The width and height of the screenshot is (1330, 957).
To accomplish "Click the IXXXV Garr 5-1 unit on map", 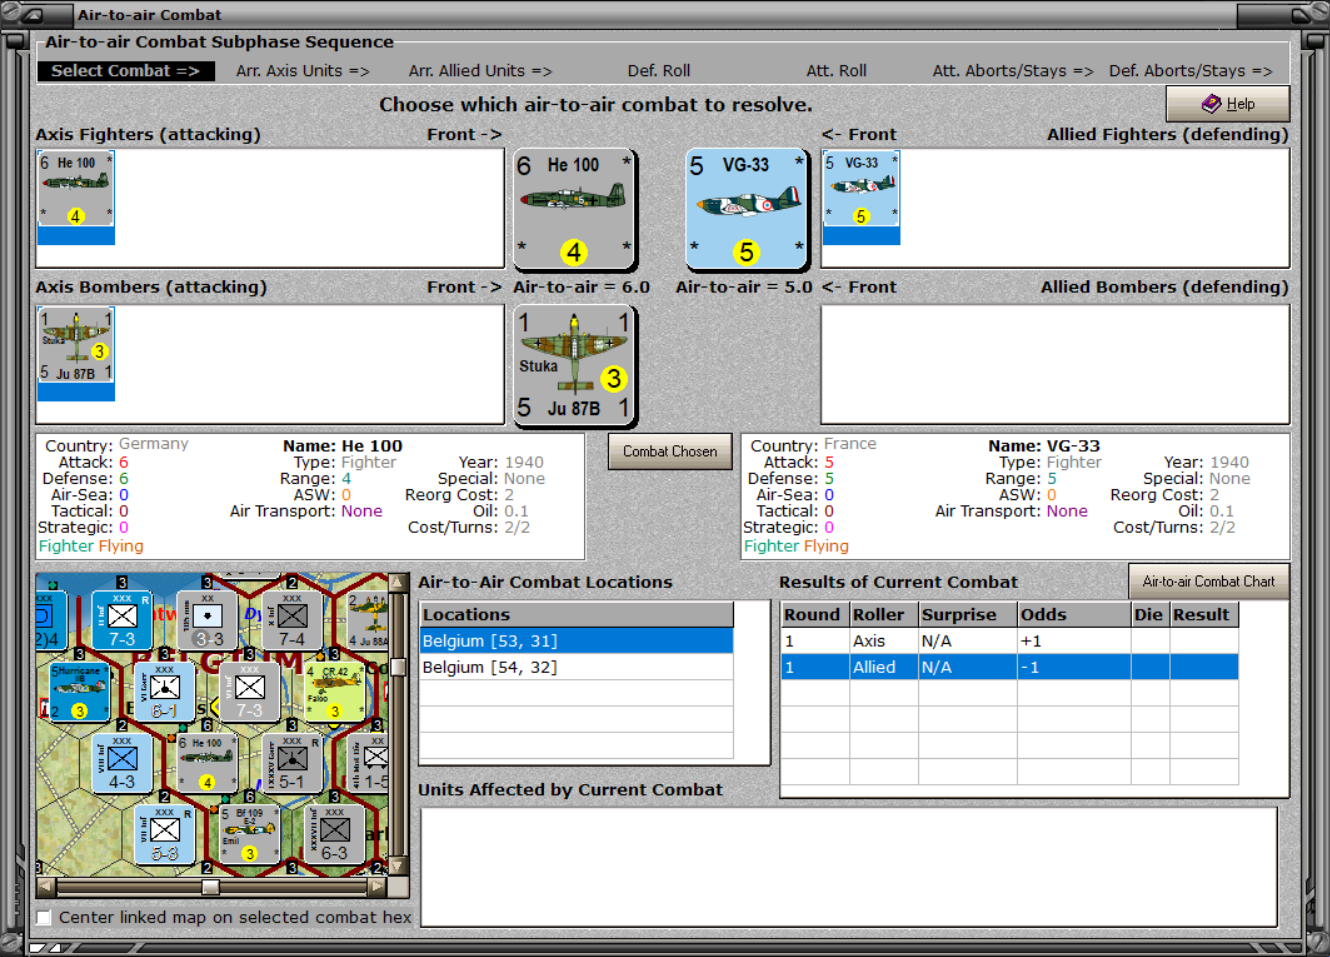I will 292,763.
